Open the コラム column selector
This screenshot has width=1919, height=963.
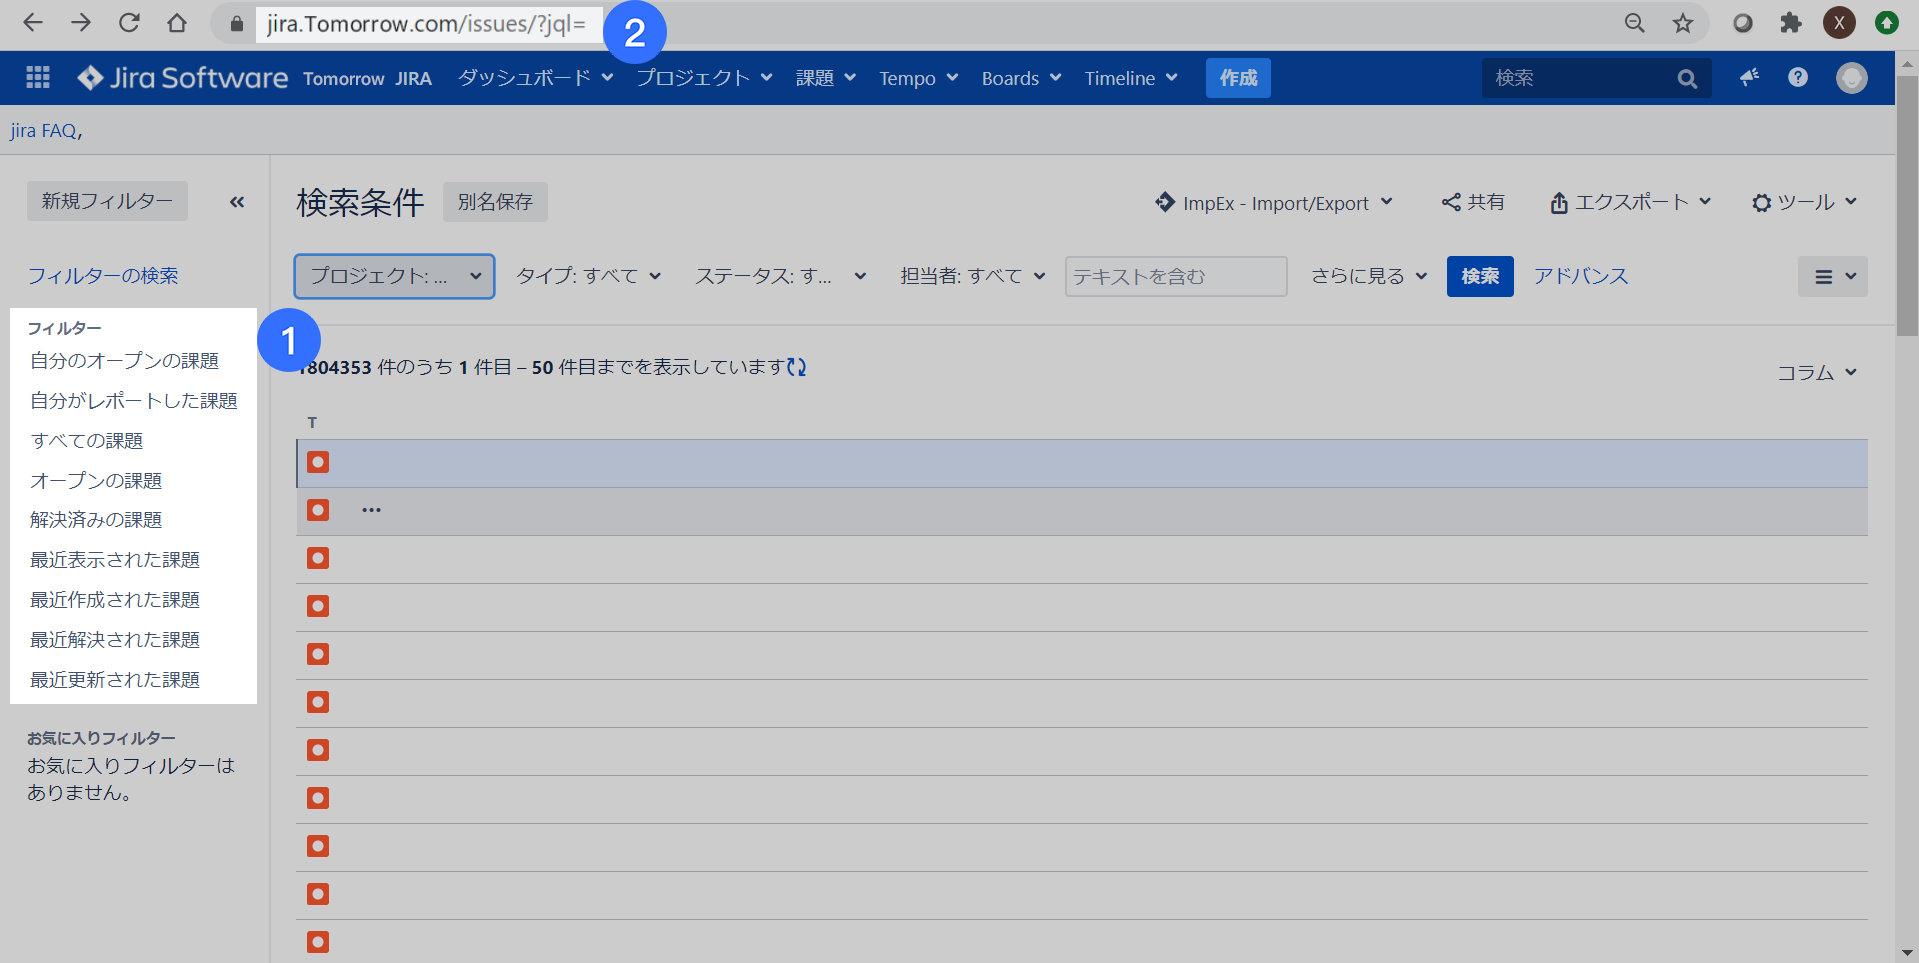click(x=1816, y=372)
